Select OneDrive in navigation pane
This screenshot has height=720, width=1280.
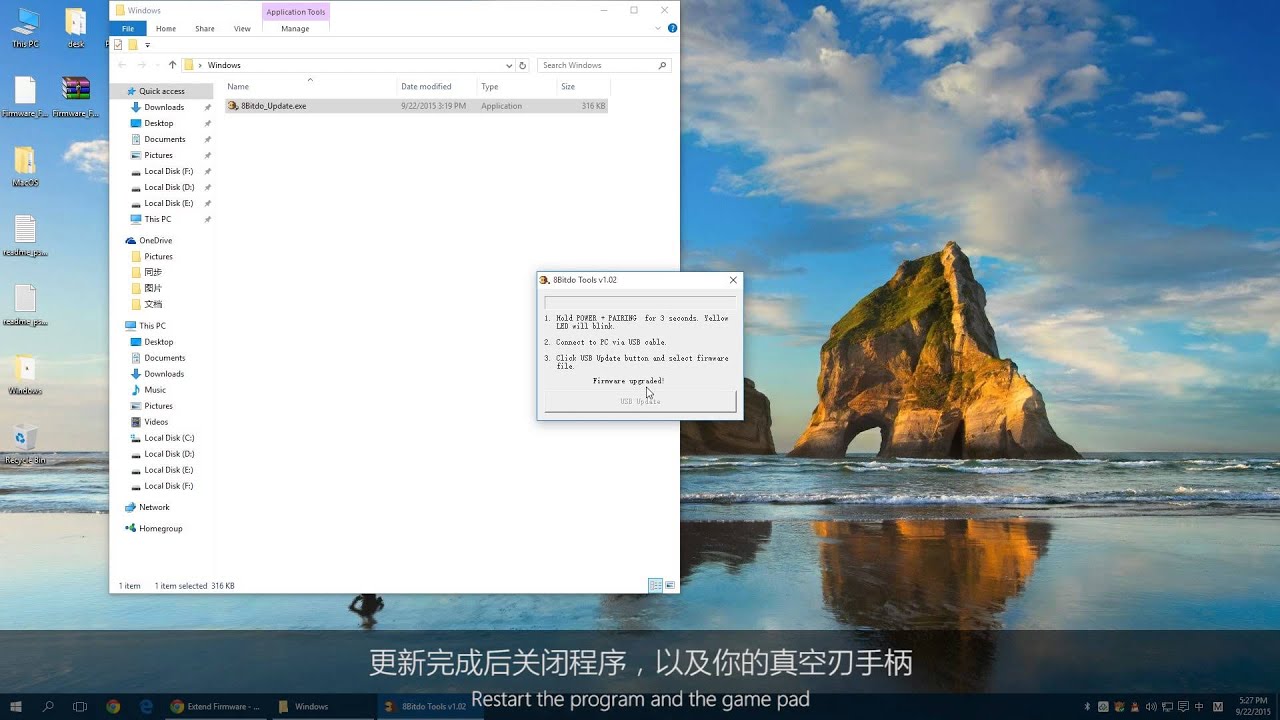click(155, 240)
